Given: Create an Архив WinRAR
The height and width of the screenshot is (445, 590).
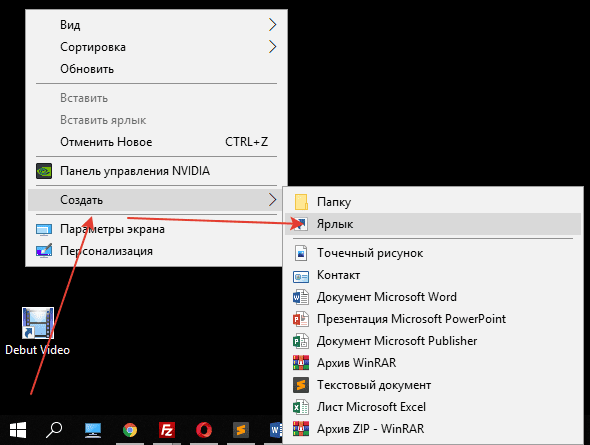Looking at the screenshot, I should pos(433,363).
